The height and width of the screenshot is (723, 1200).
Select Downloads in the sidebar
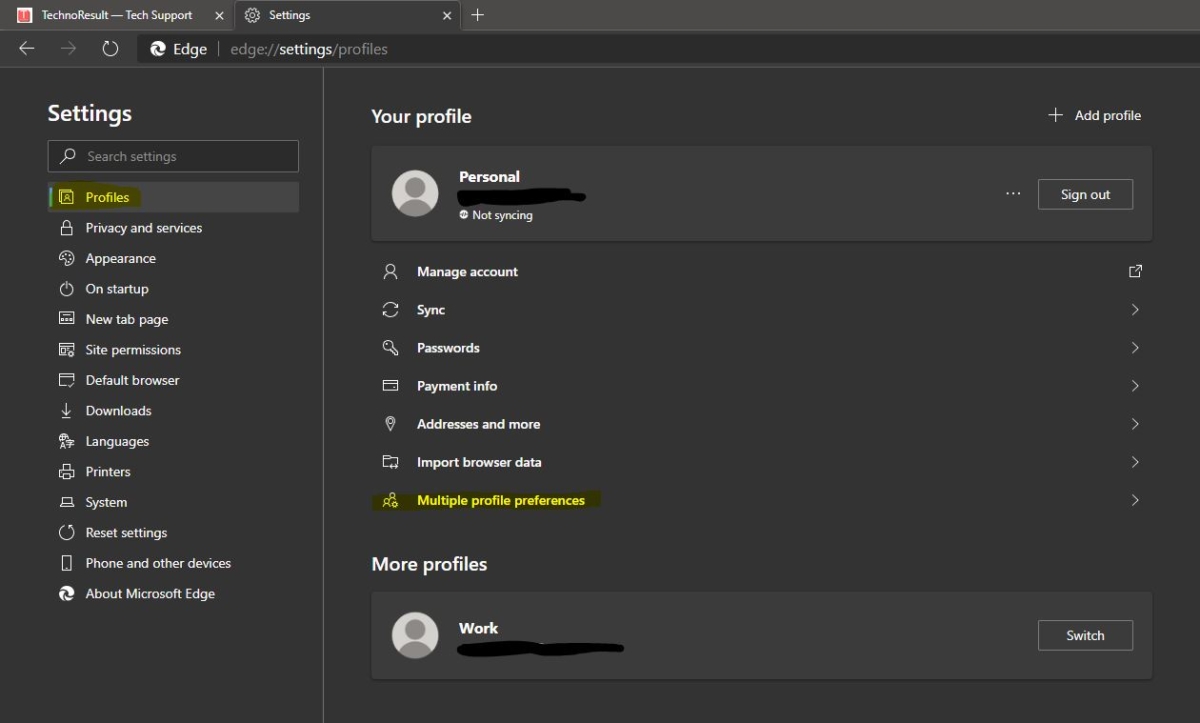point(115,410)
